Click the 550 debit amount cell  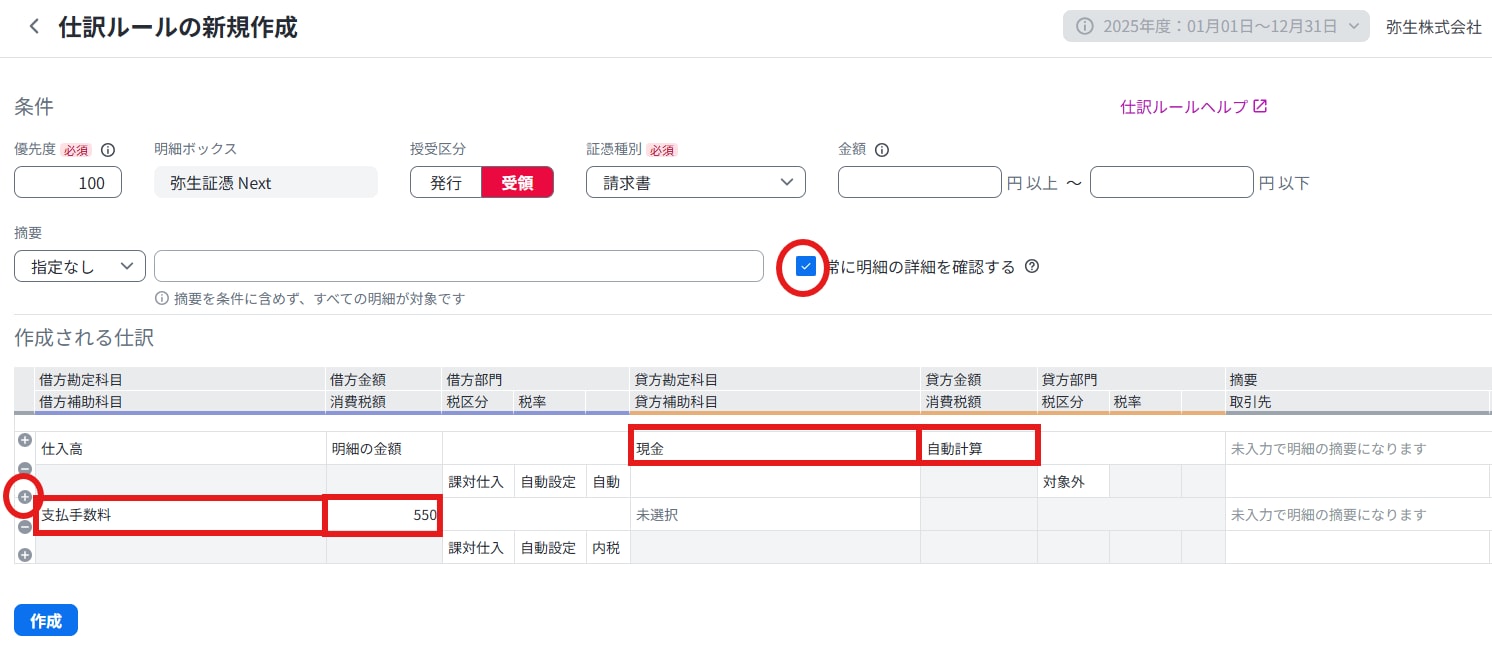click(384, 515)
